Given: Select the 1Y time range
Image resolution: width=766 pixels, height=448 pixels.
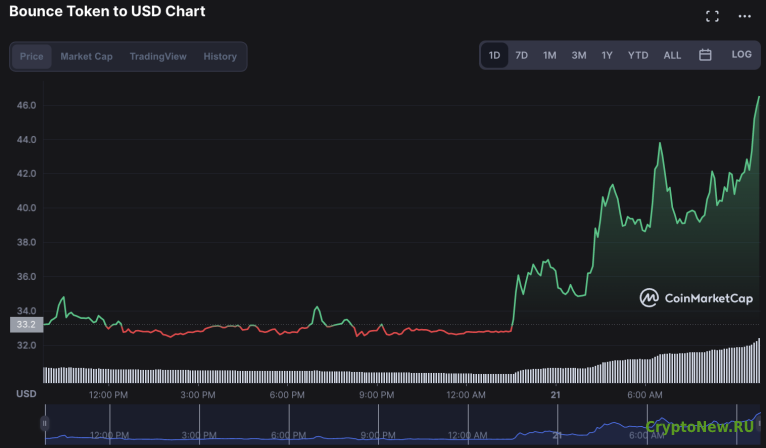Looking at the screenshot, I should point(607,55).
